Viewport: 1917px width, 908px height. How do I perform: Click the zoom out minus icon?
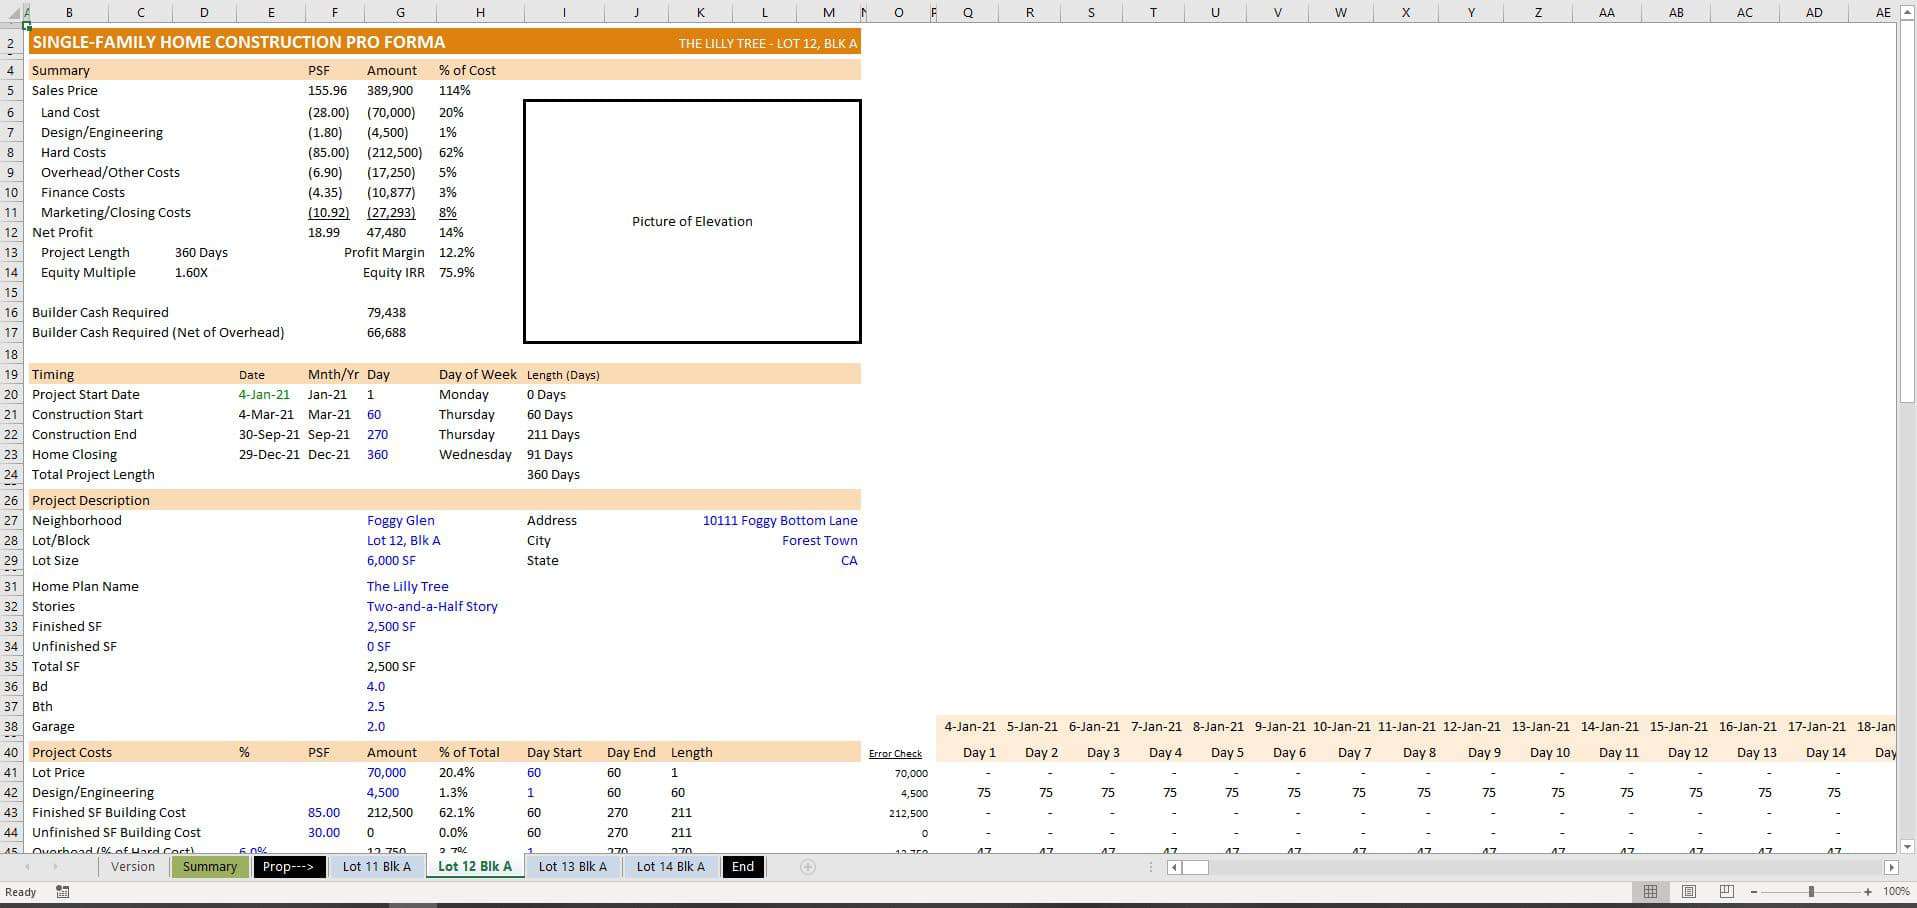(1754, 892)
